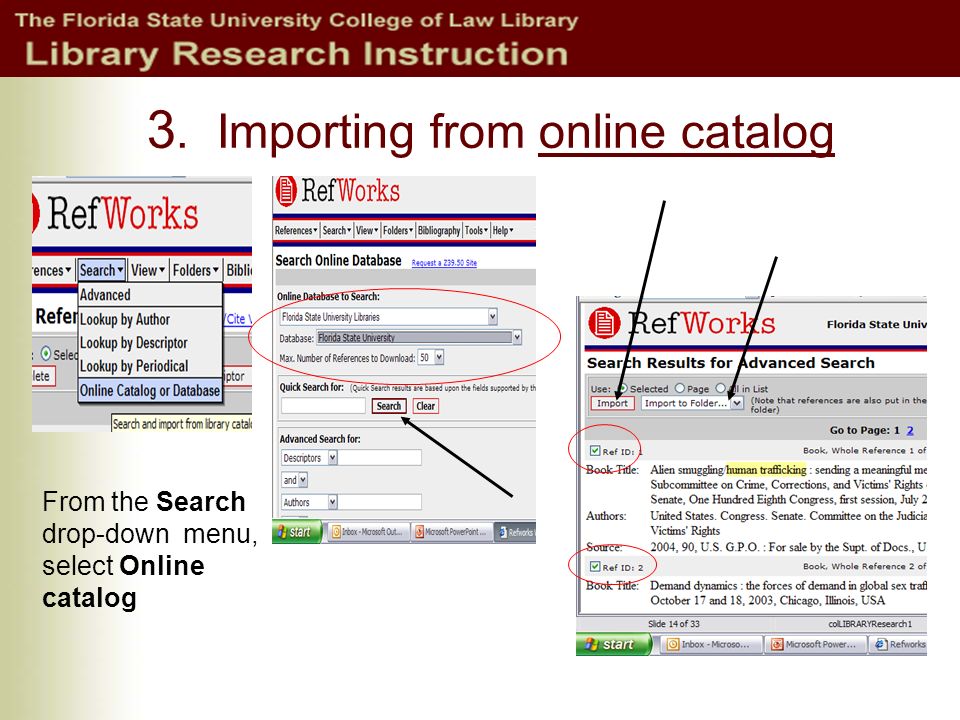Switch to 'Inbox - Microso...' taskbar item
The height and width of the screenshot is (720, 960).
pos(712,644)
